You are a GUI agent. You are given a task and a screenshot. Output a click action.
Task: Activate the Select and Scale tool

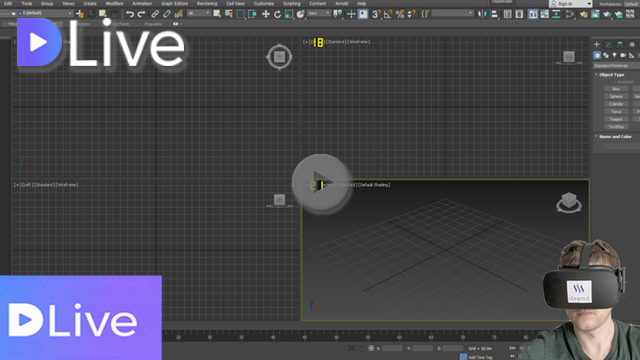[x=289, y=14]
